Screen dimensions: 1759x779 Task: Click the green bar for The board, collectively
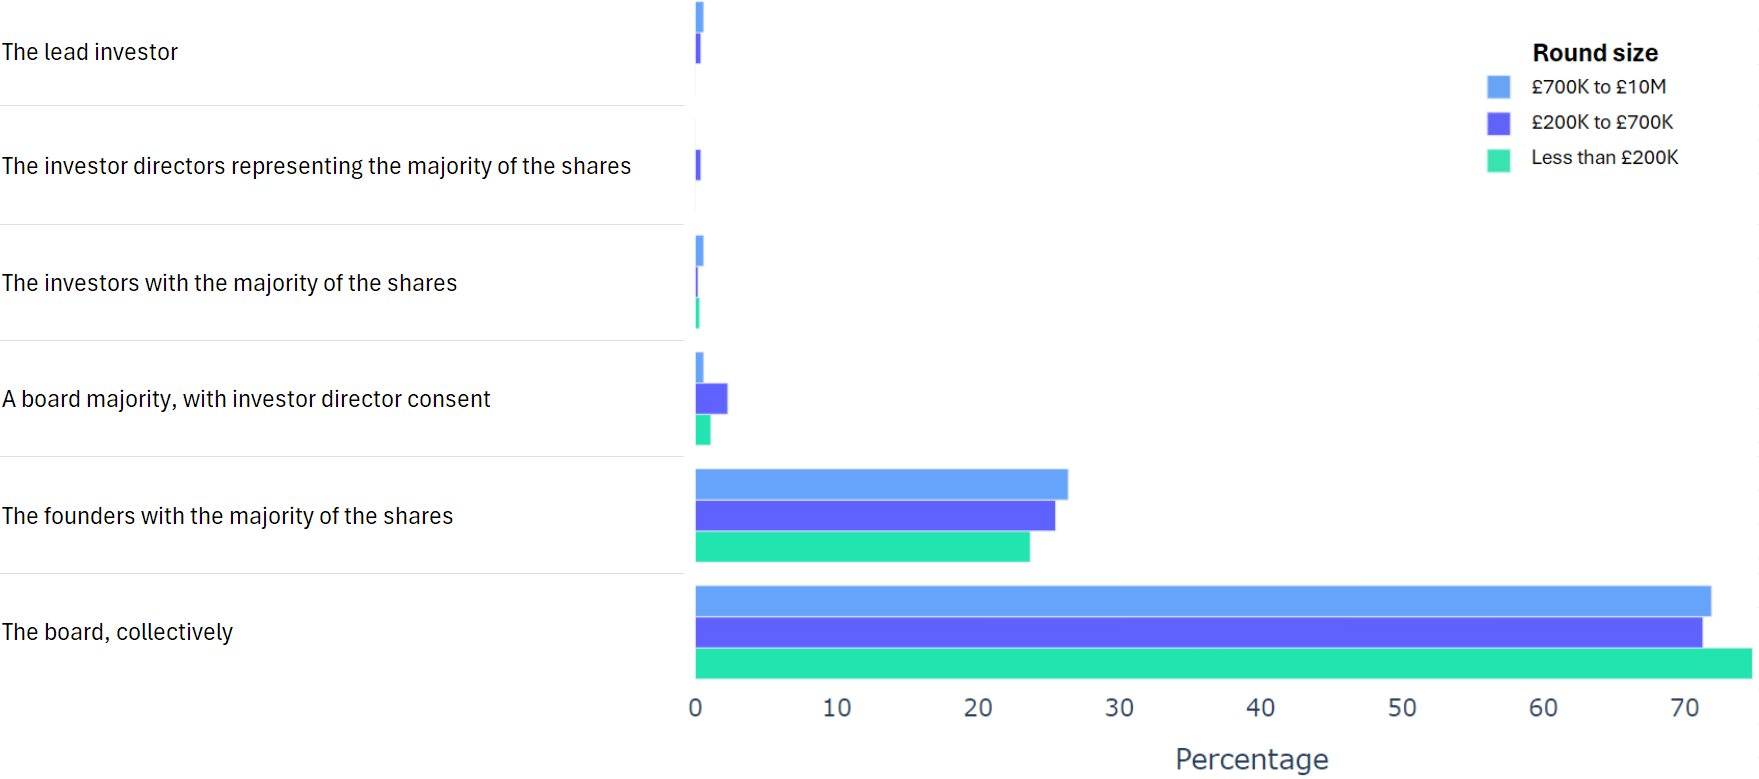[x=1222, y=663]
